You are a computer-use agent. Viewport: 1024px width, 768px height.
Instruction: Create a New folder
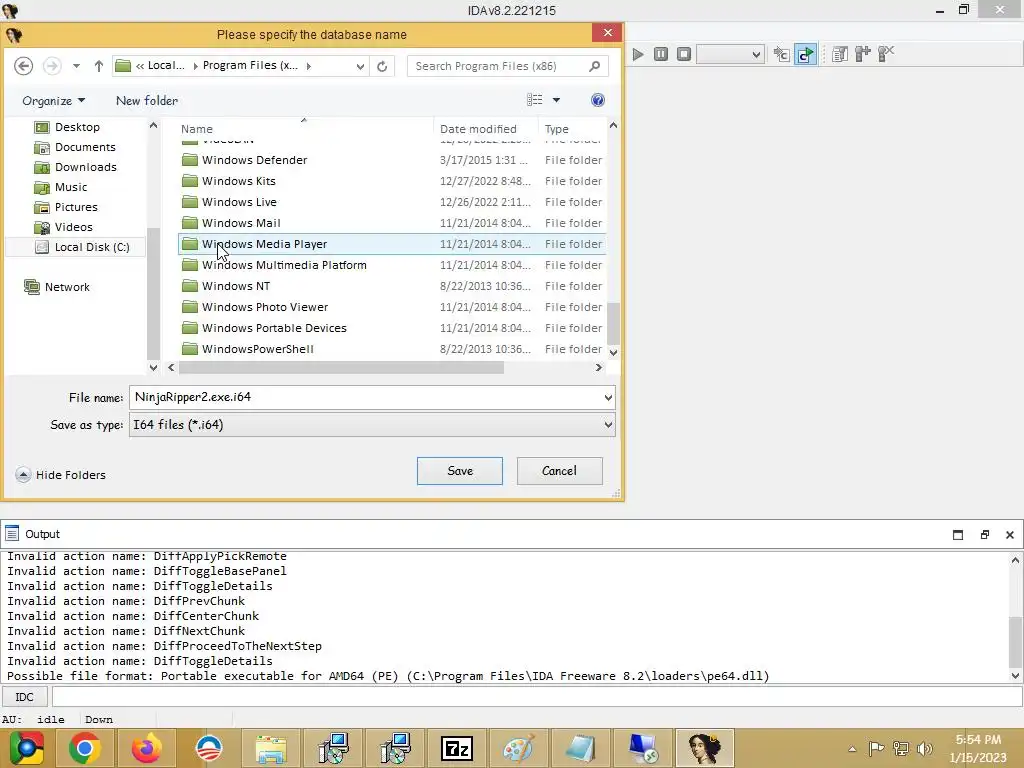tap(147, 101)
